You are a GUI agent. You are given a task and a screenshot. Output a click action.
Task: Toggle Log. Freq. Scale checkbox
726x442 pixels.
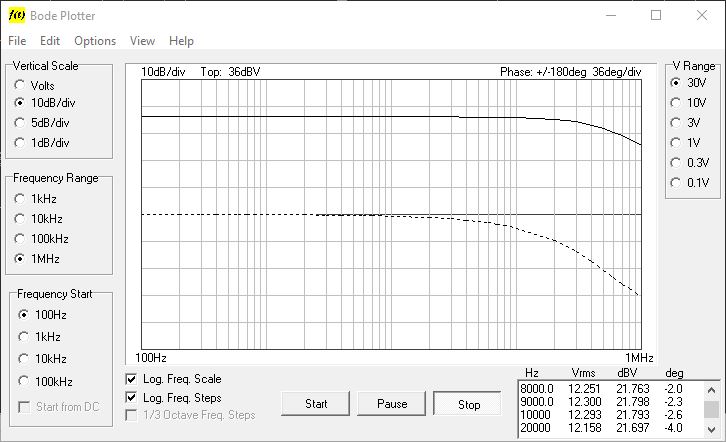click(x=131, y=379)
